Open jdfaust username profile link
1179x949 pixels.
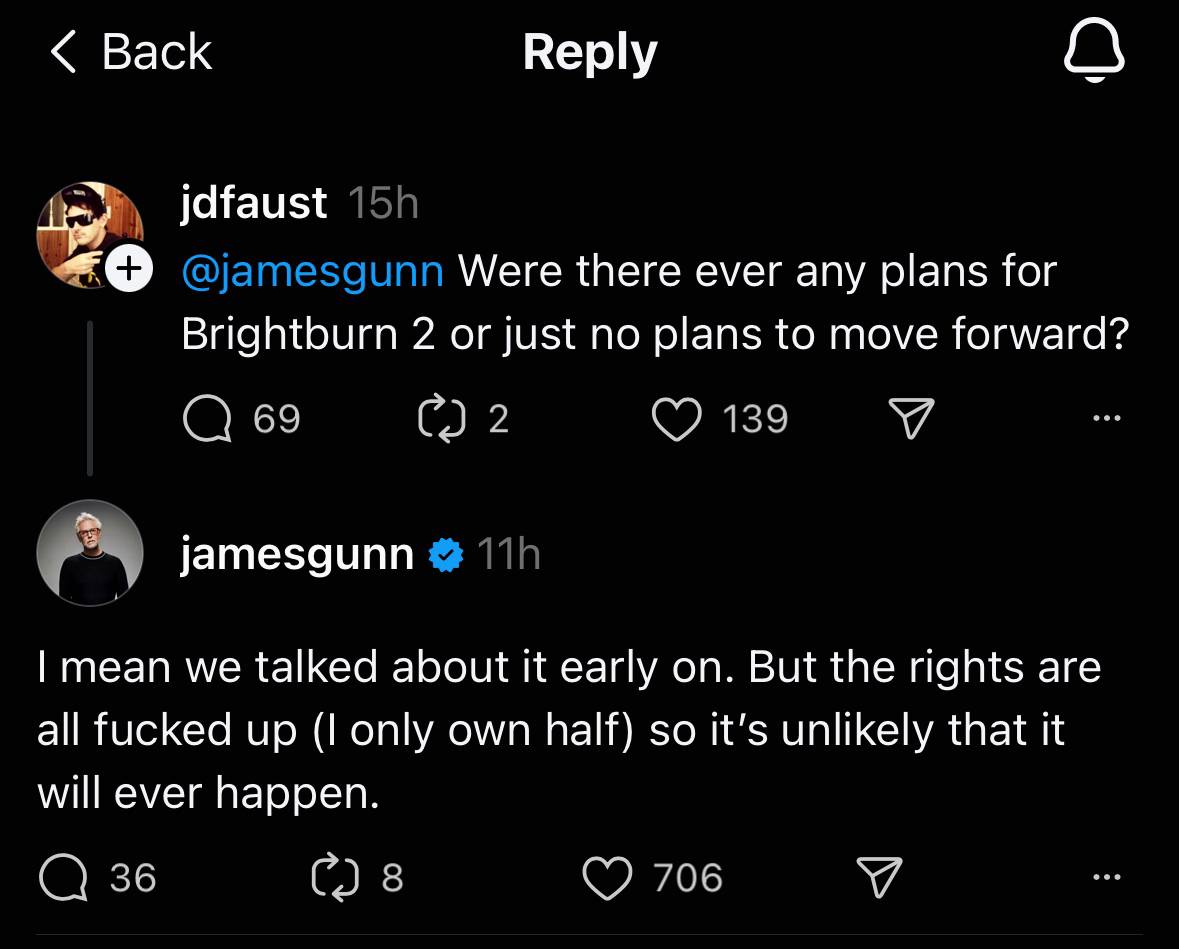click(254, 203)
